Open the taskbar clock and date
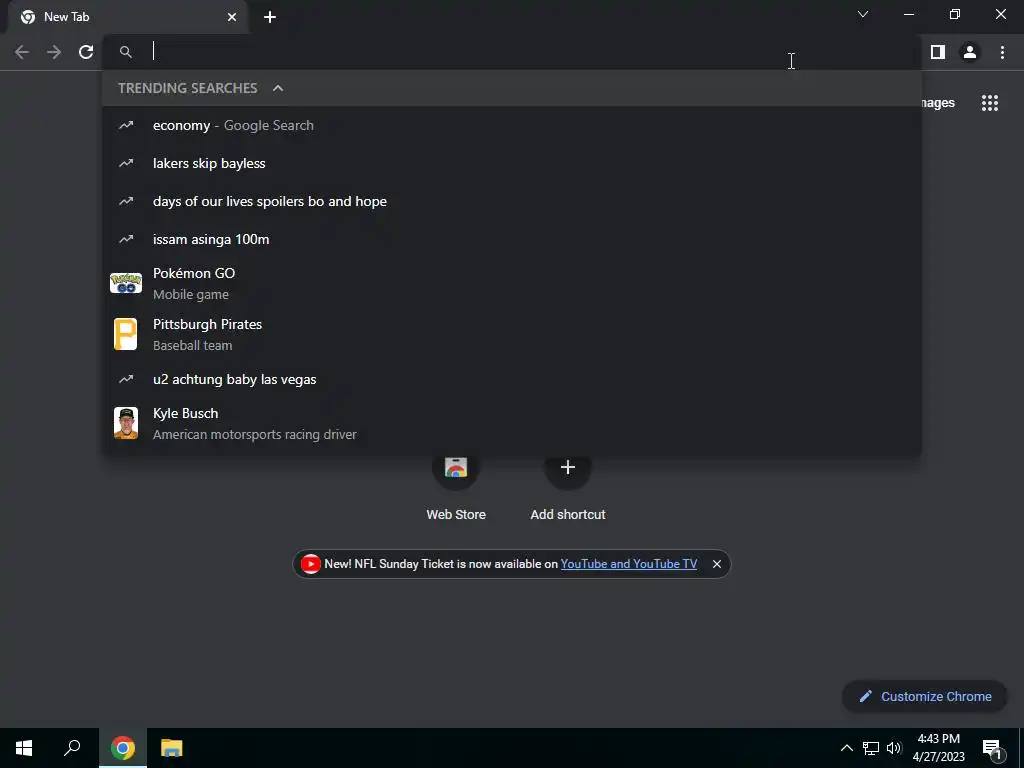Screen dimensions: 1024x768 938,748
